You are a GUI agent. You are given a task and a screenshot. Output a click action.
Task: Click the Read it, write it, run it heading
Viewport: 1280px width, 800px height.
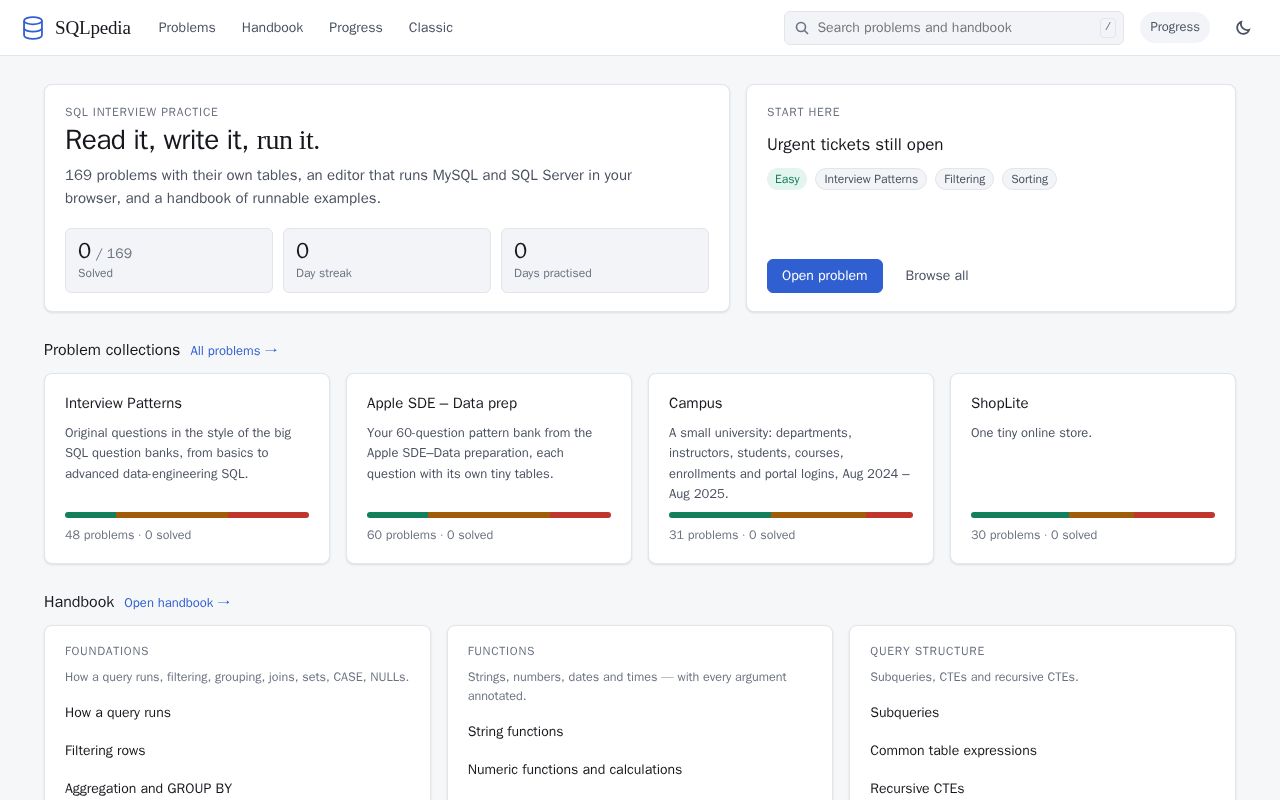[192, 140]
